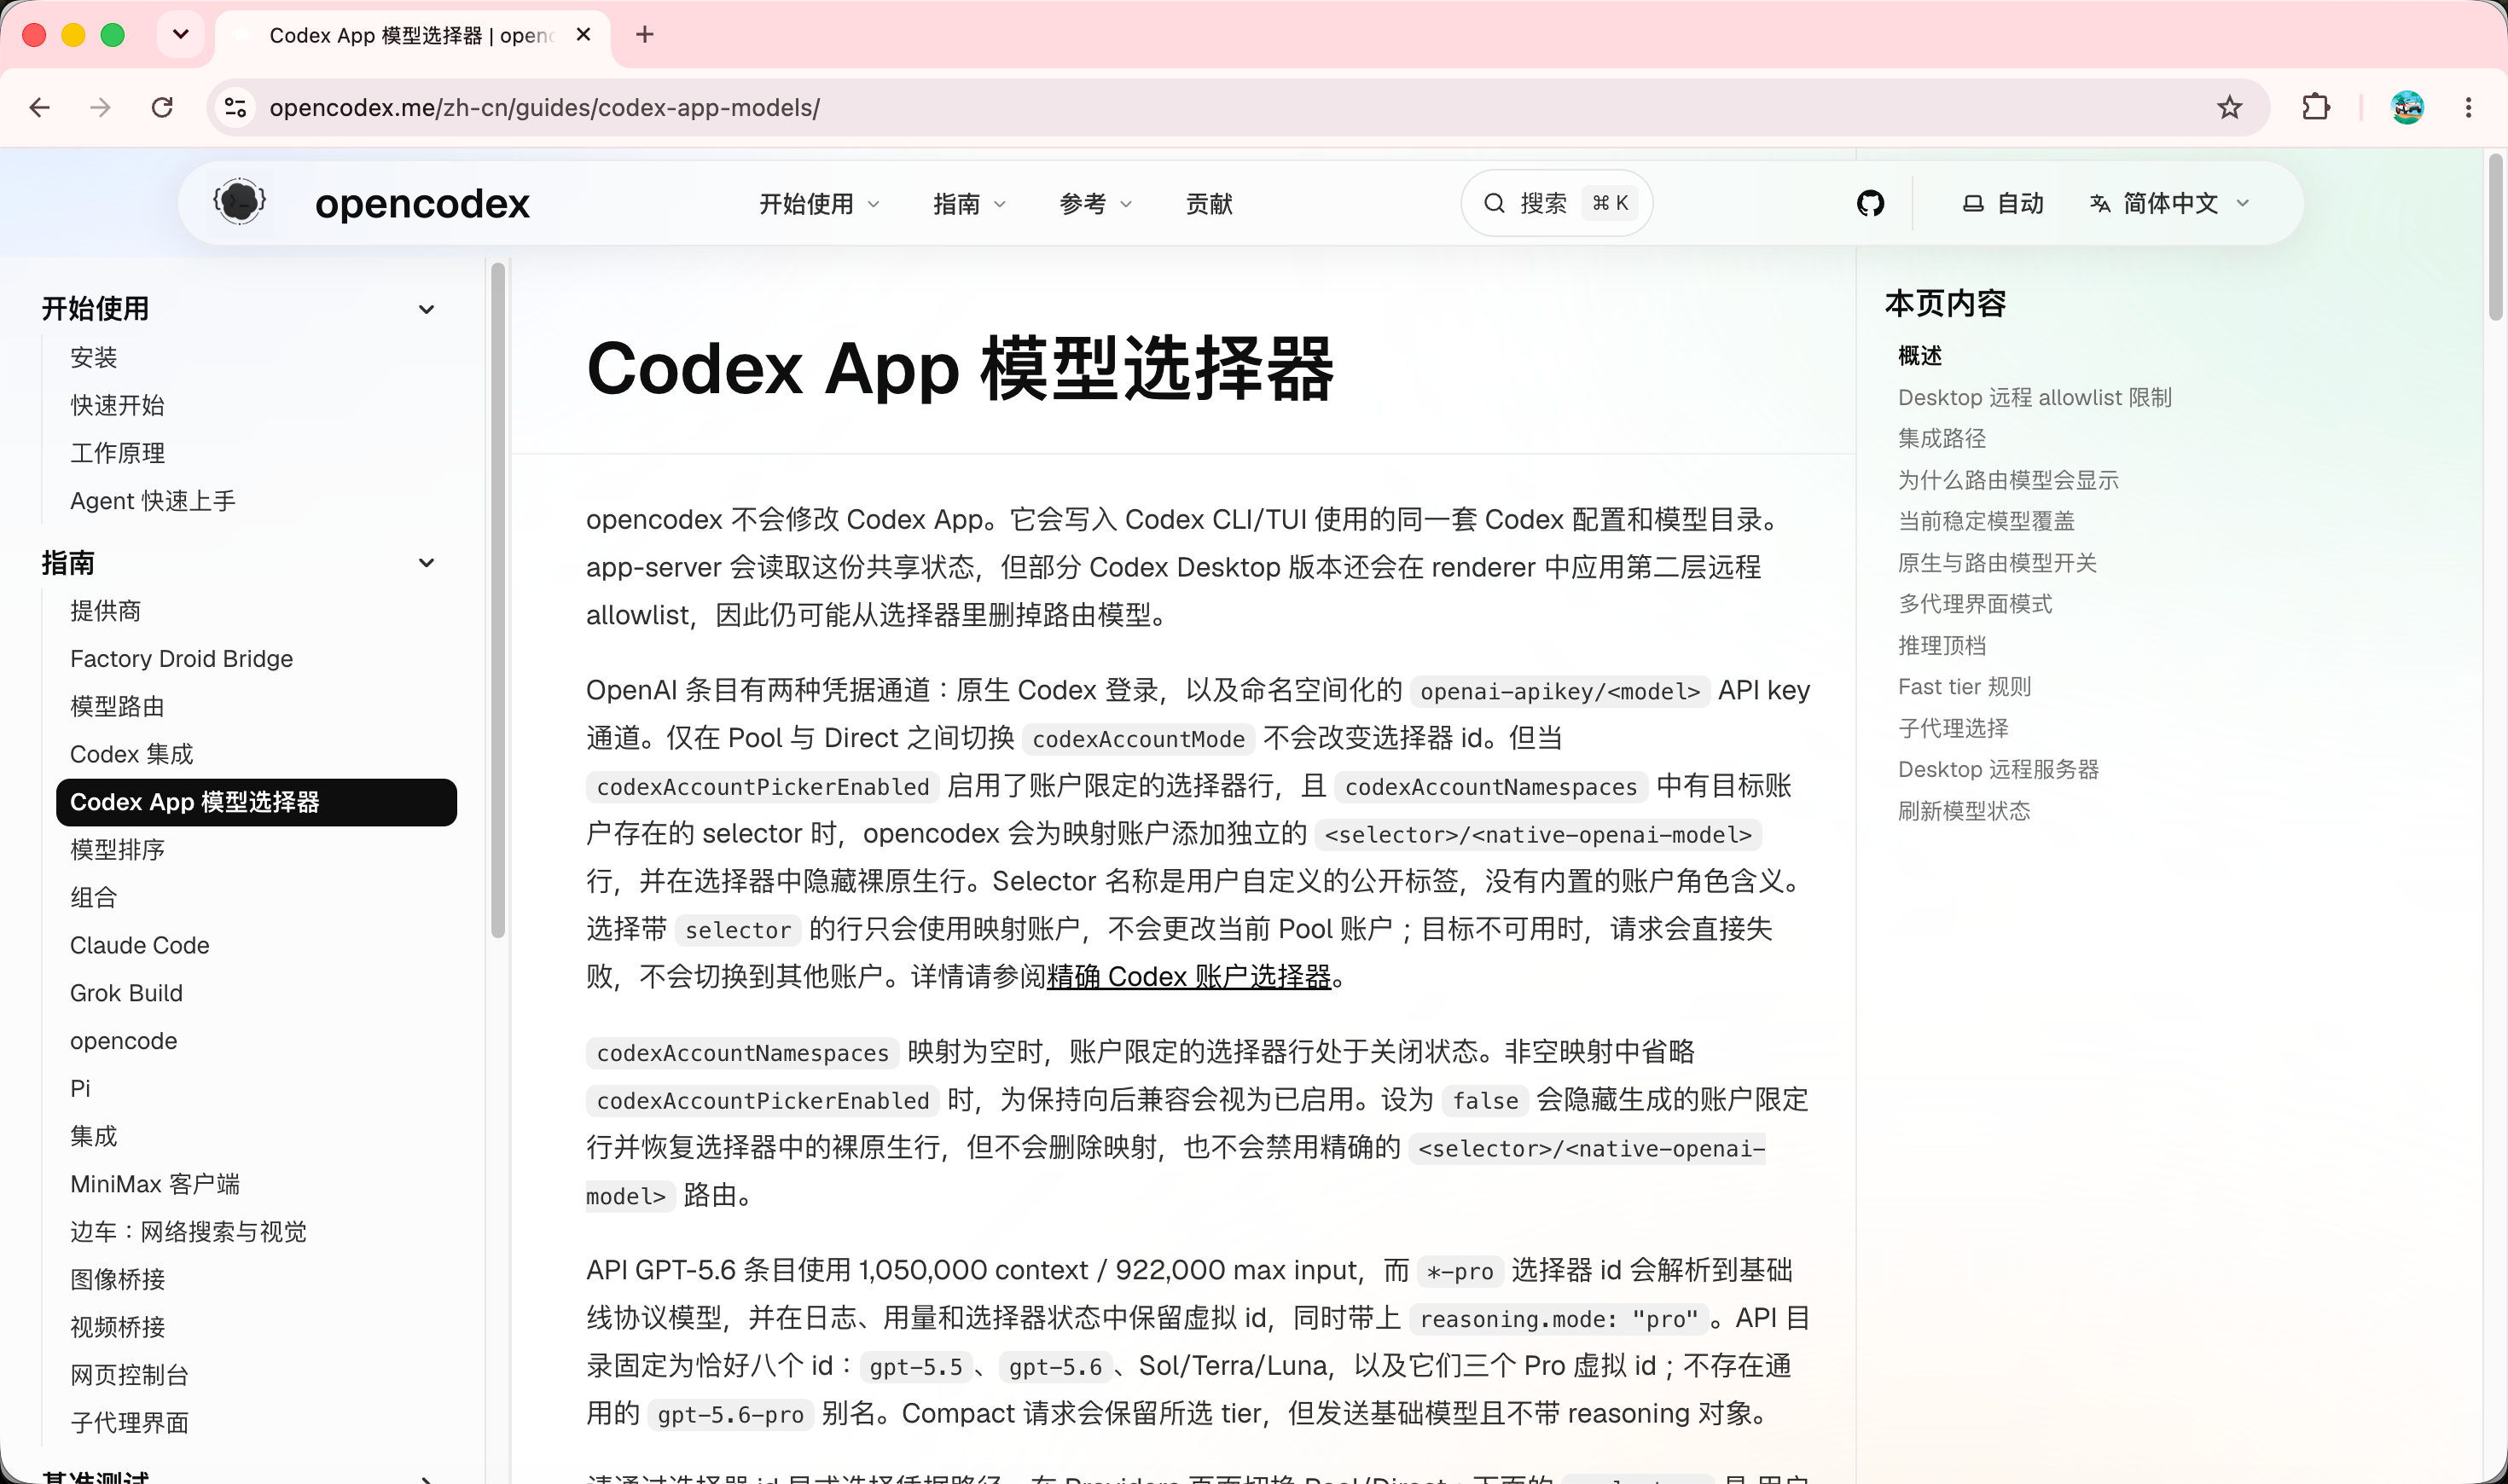Open 边车：网络搜索与视觉 sidebar page
Screen dimensions: 2508x1484
(189, 1232)
